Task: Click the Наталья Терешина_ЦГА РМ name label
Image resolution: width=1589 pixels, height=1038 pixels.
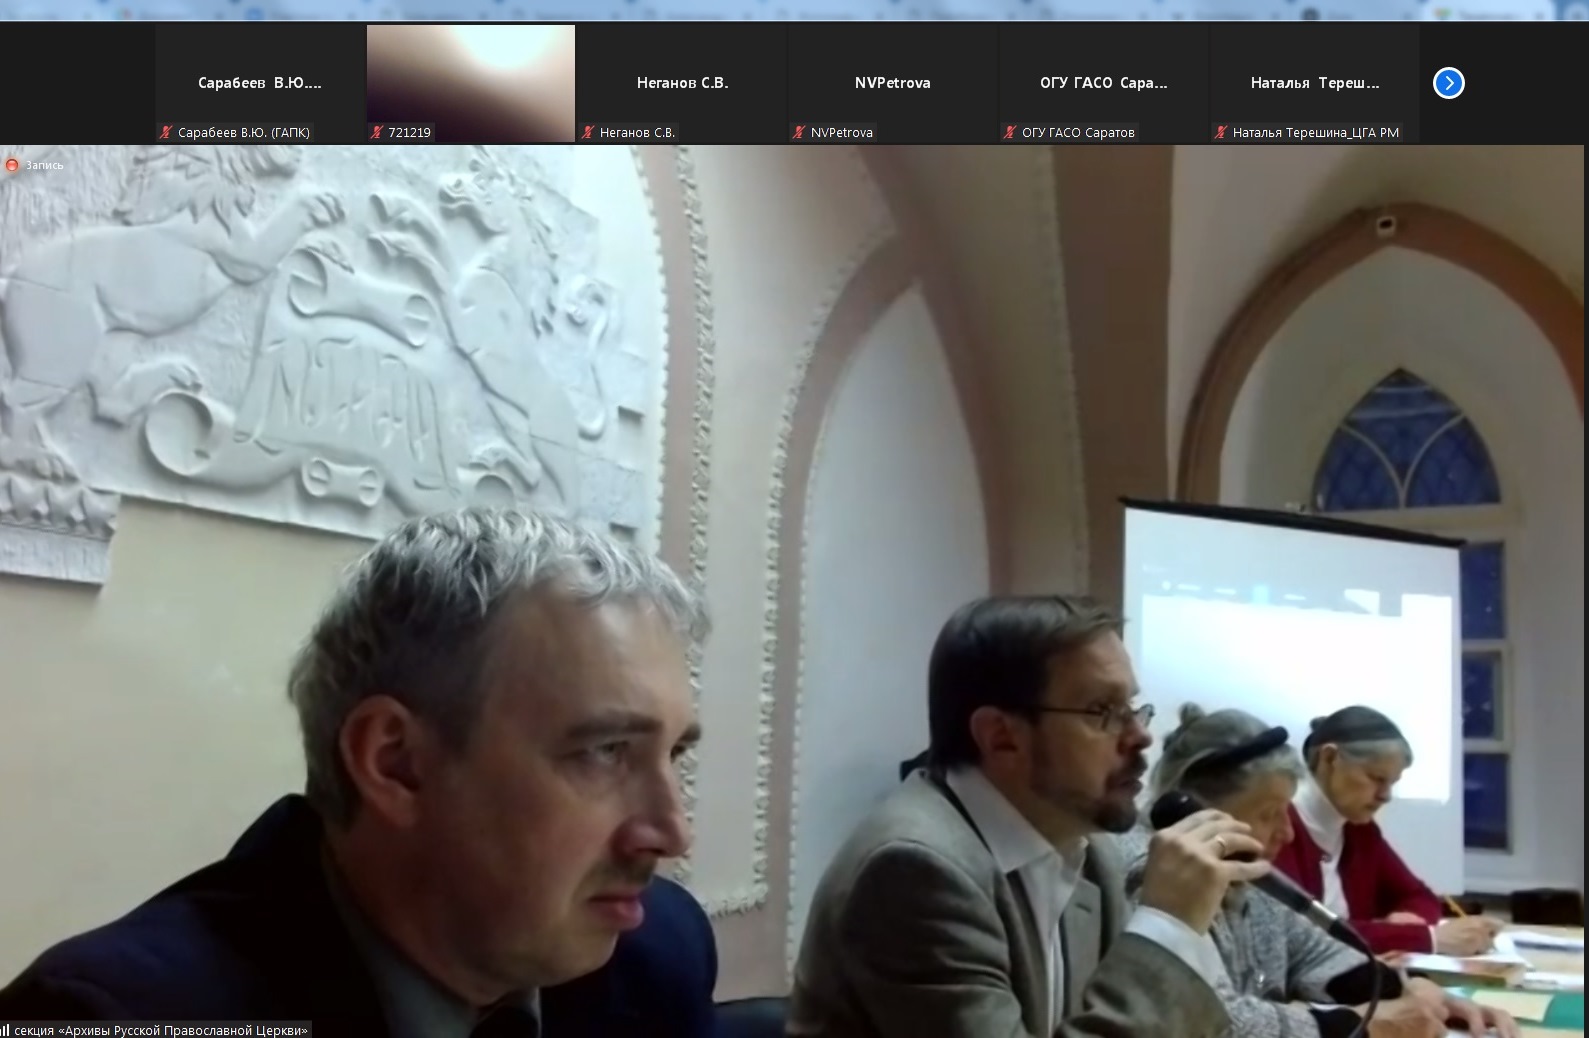Action: click(1315, 132)
